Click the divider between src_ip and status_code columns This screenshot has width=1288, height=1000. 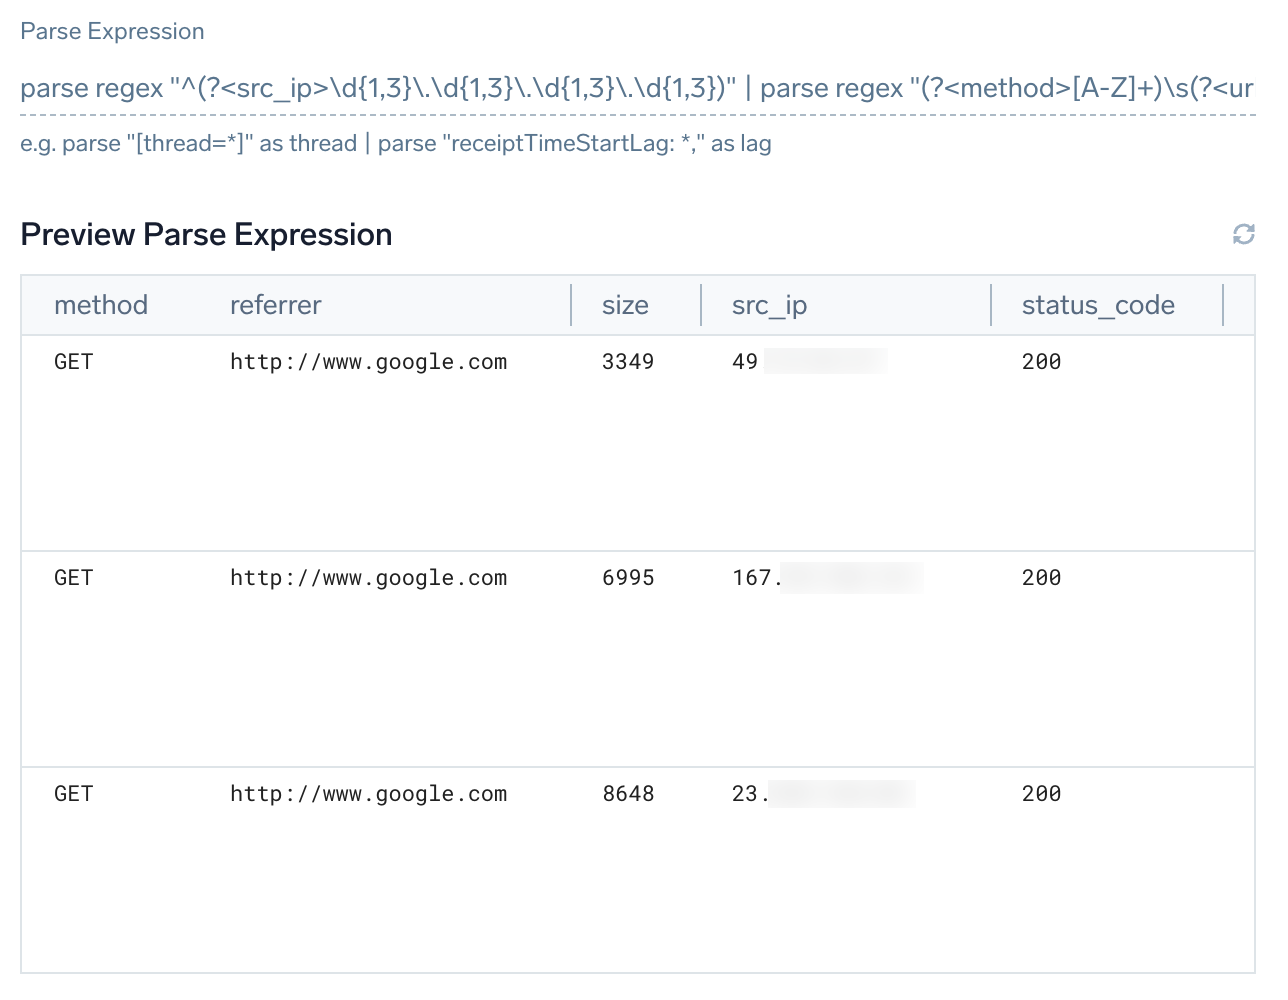(x=991, y=305)
